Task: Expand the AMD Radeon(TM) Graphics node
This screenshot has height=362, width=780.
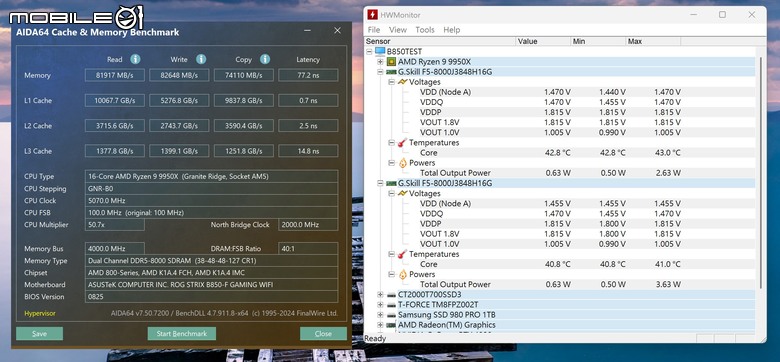Action: [x=380, y=325]
